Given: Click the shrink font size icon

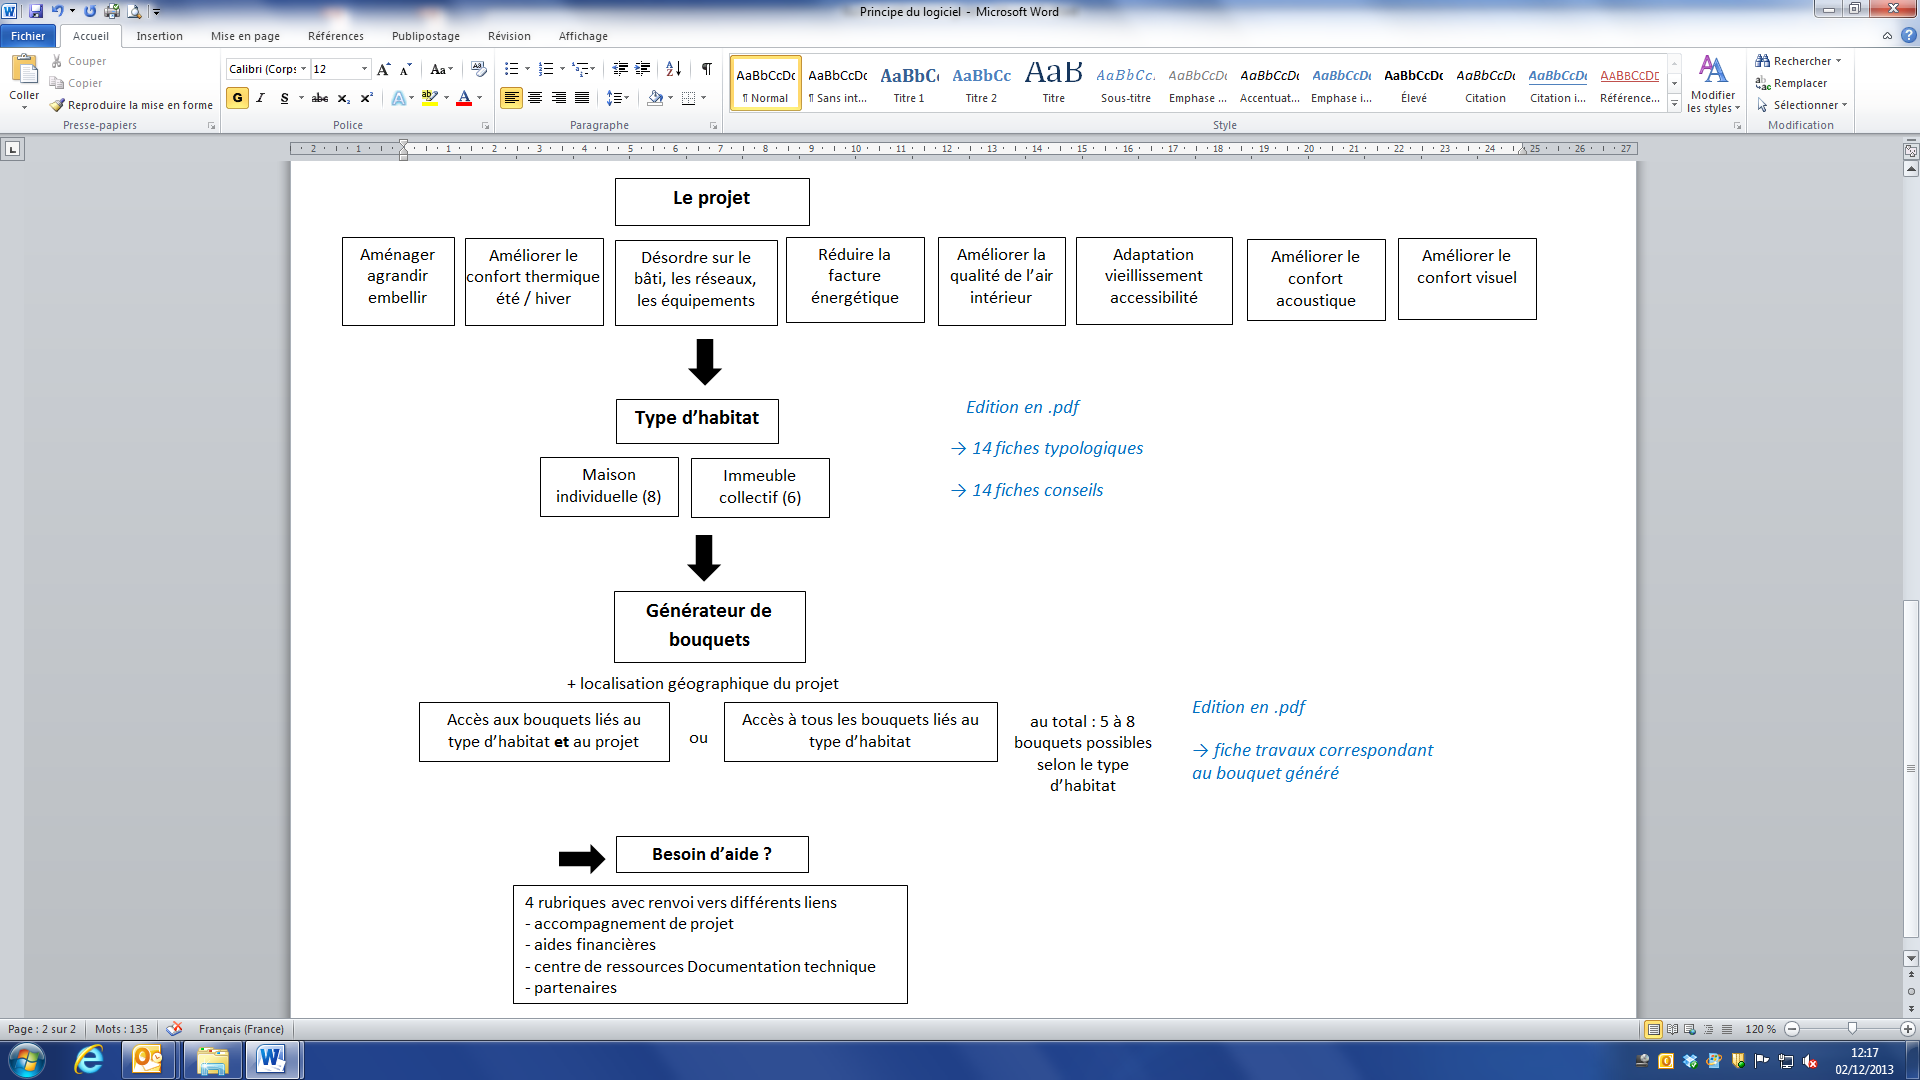Looking at the screenshot, I should point(405,69).
